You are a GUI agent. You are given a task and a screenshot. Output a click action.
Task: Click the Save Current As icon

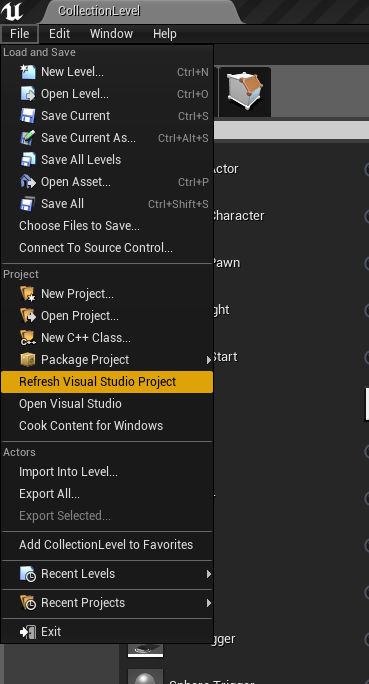[28, 138]
